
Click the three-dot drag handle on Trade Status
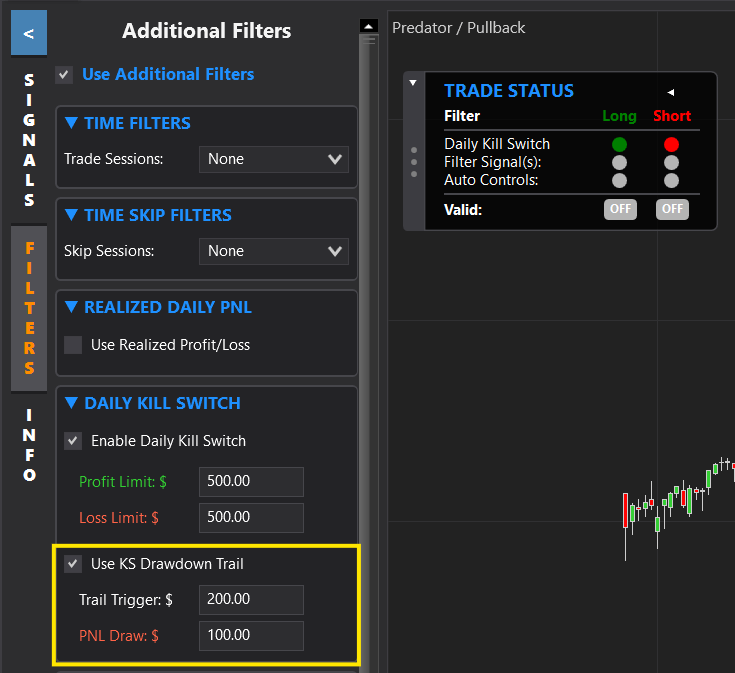pos(414,162)
